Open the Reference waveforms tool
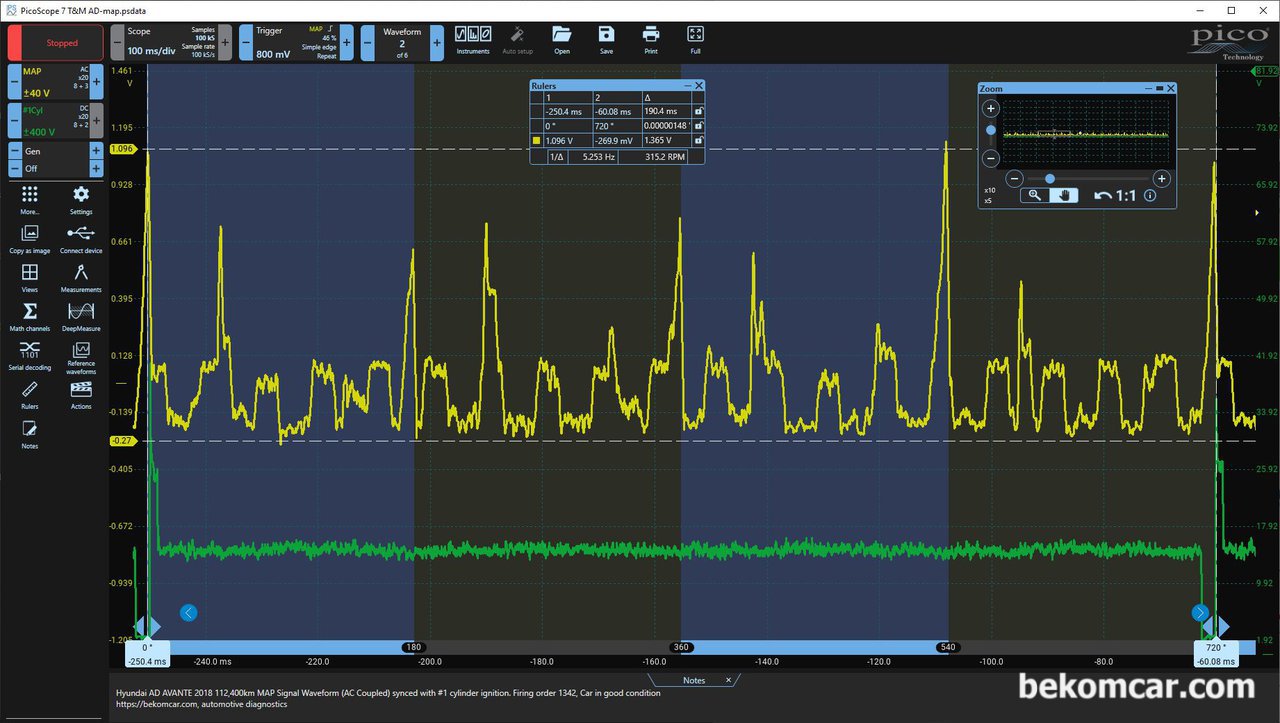Image resolution: width=1280 pixels, height=723 pixels. (x=81, y=357)
